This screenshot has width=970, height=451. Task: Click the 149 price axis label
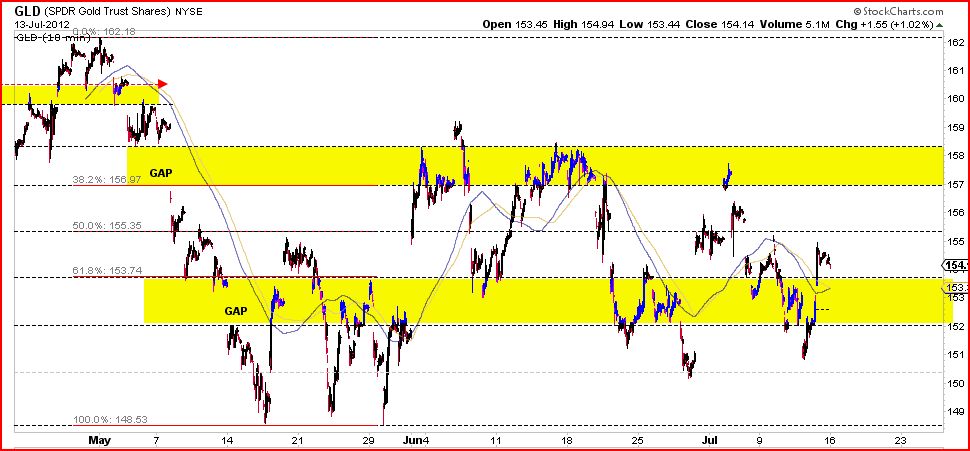point(956,411)
